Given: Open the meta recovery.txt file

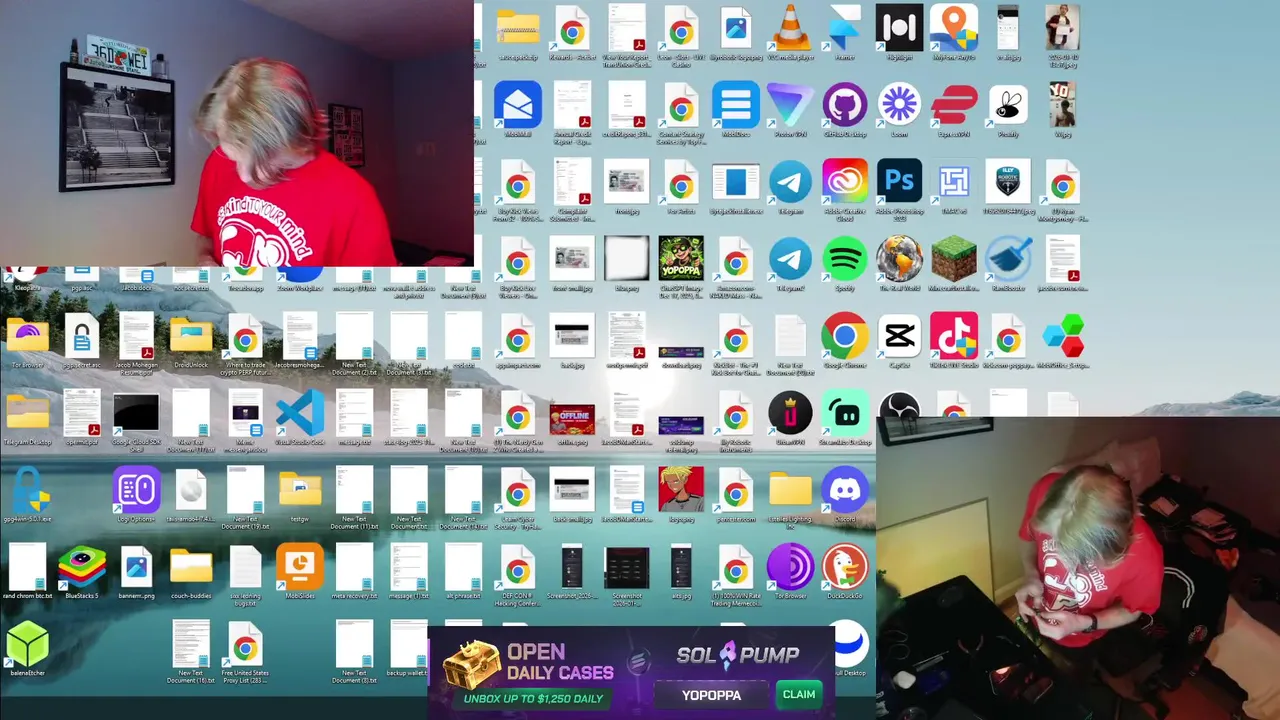Looking at the screenshot, I should 355,568.
